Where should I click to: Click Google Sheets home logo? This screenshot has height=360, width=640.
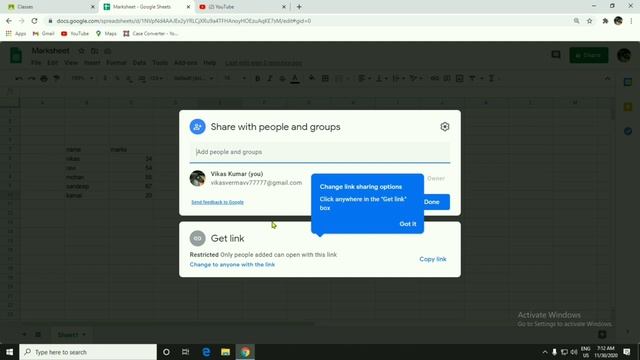pyautogui.click(x=16, y=55)
